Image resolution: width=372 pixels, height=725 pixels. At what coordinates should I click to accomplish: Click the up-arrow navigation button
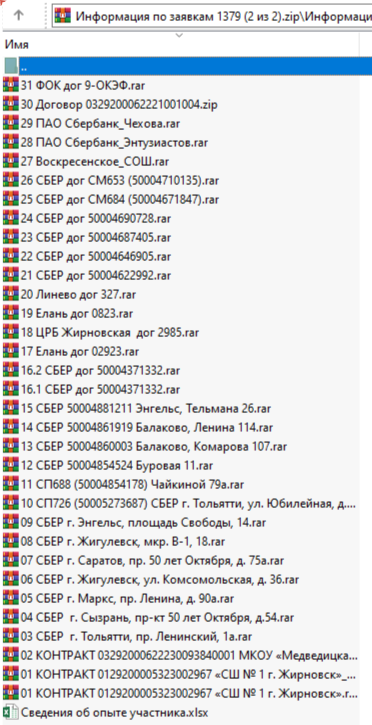18,16
